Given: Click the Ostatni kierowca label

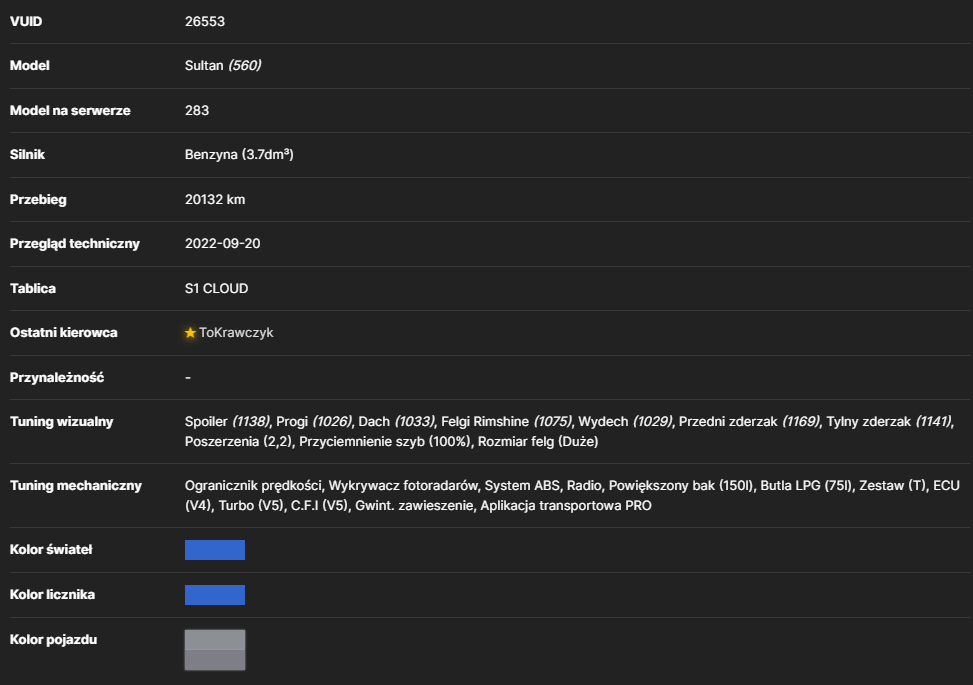Looking at the screenshot, I should point(63,333).
